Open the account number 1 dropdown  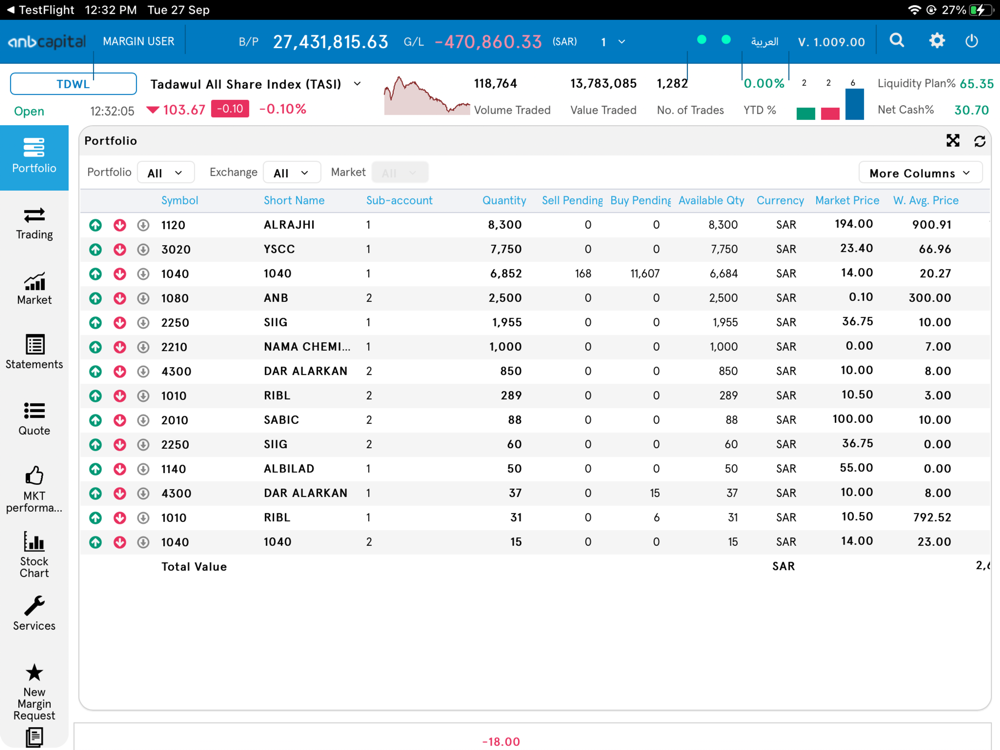(x=613, y=41)
